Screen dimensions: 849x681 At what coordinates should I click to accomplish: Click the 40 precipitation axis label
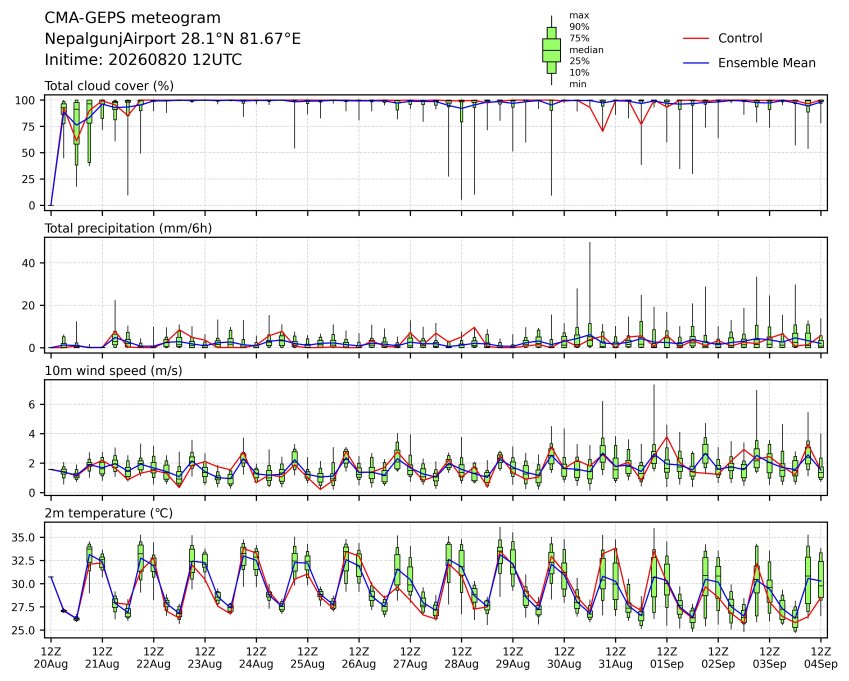29,263
